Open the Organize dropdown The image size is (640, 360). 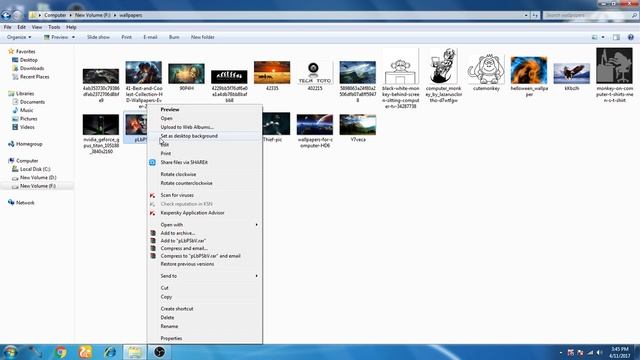click(x=19, y=37)
